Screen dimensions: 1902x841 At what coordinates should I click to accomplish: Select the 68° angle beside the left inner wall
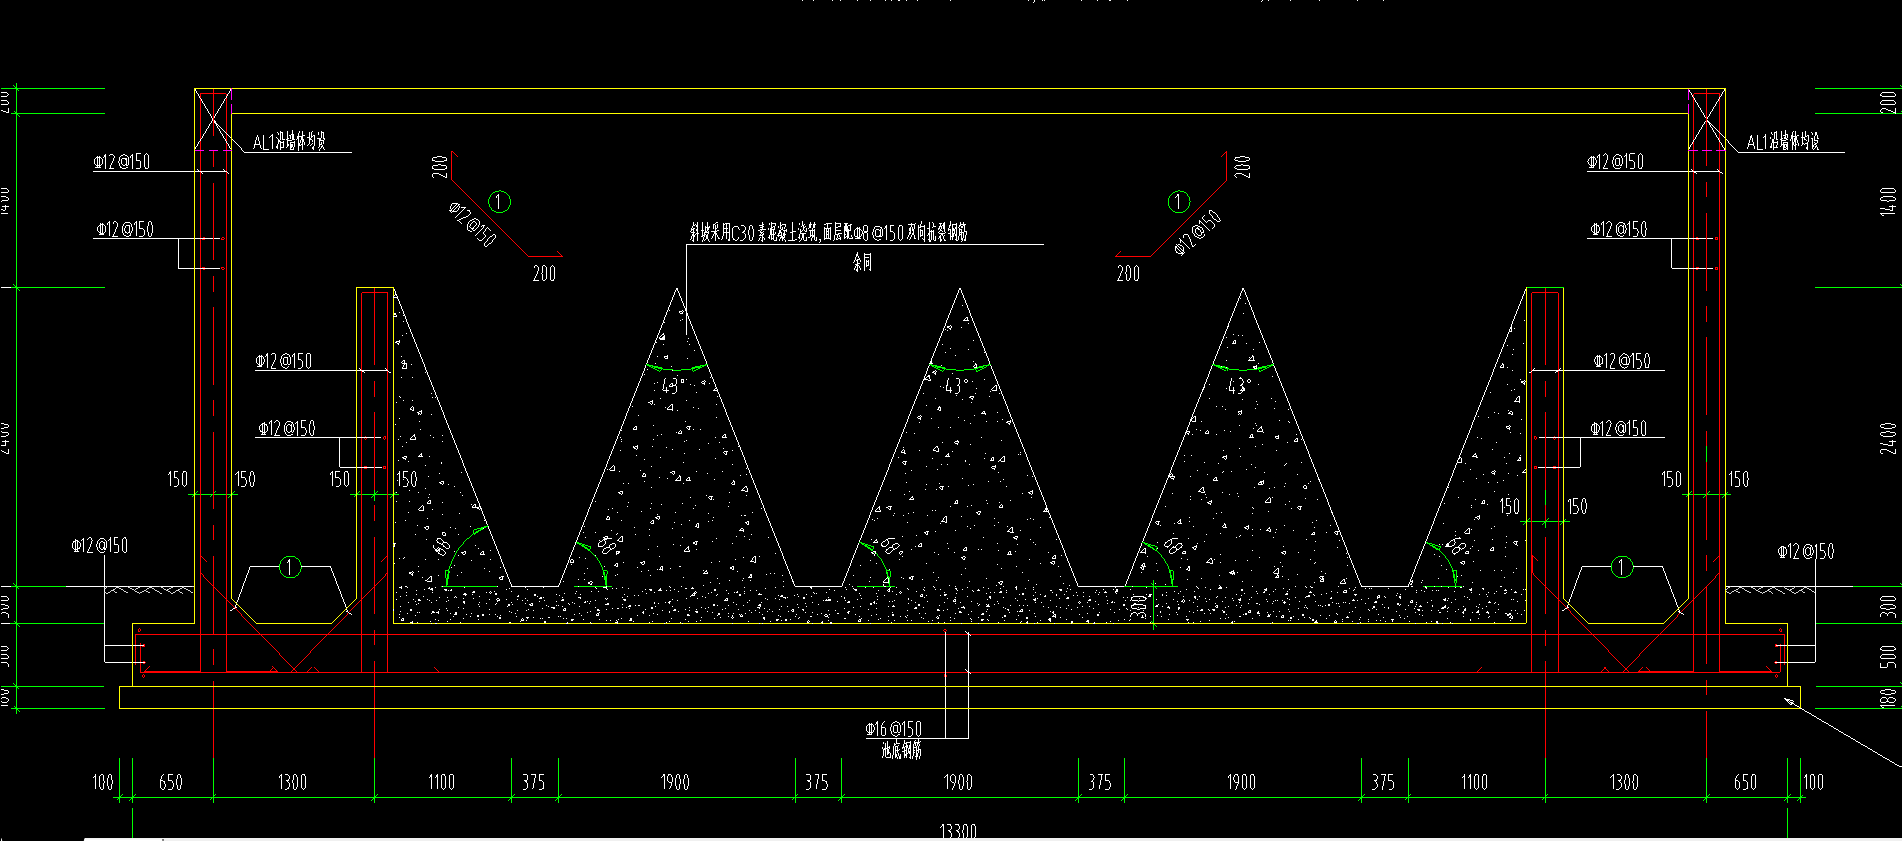(444, 545)
